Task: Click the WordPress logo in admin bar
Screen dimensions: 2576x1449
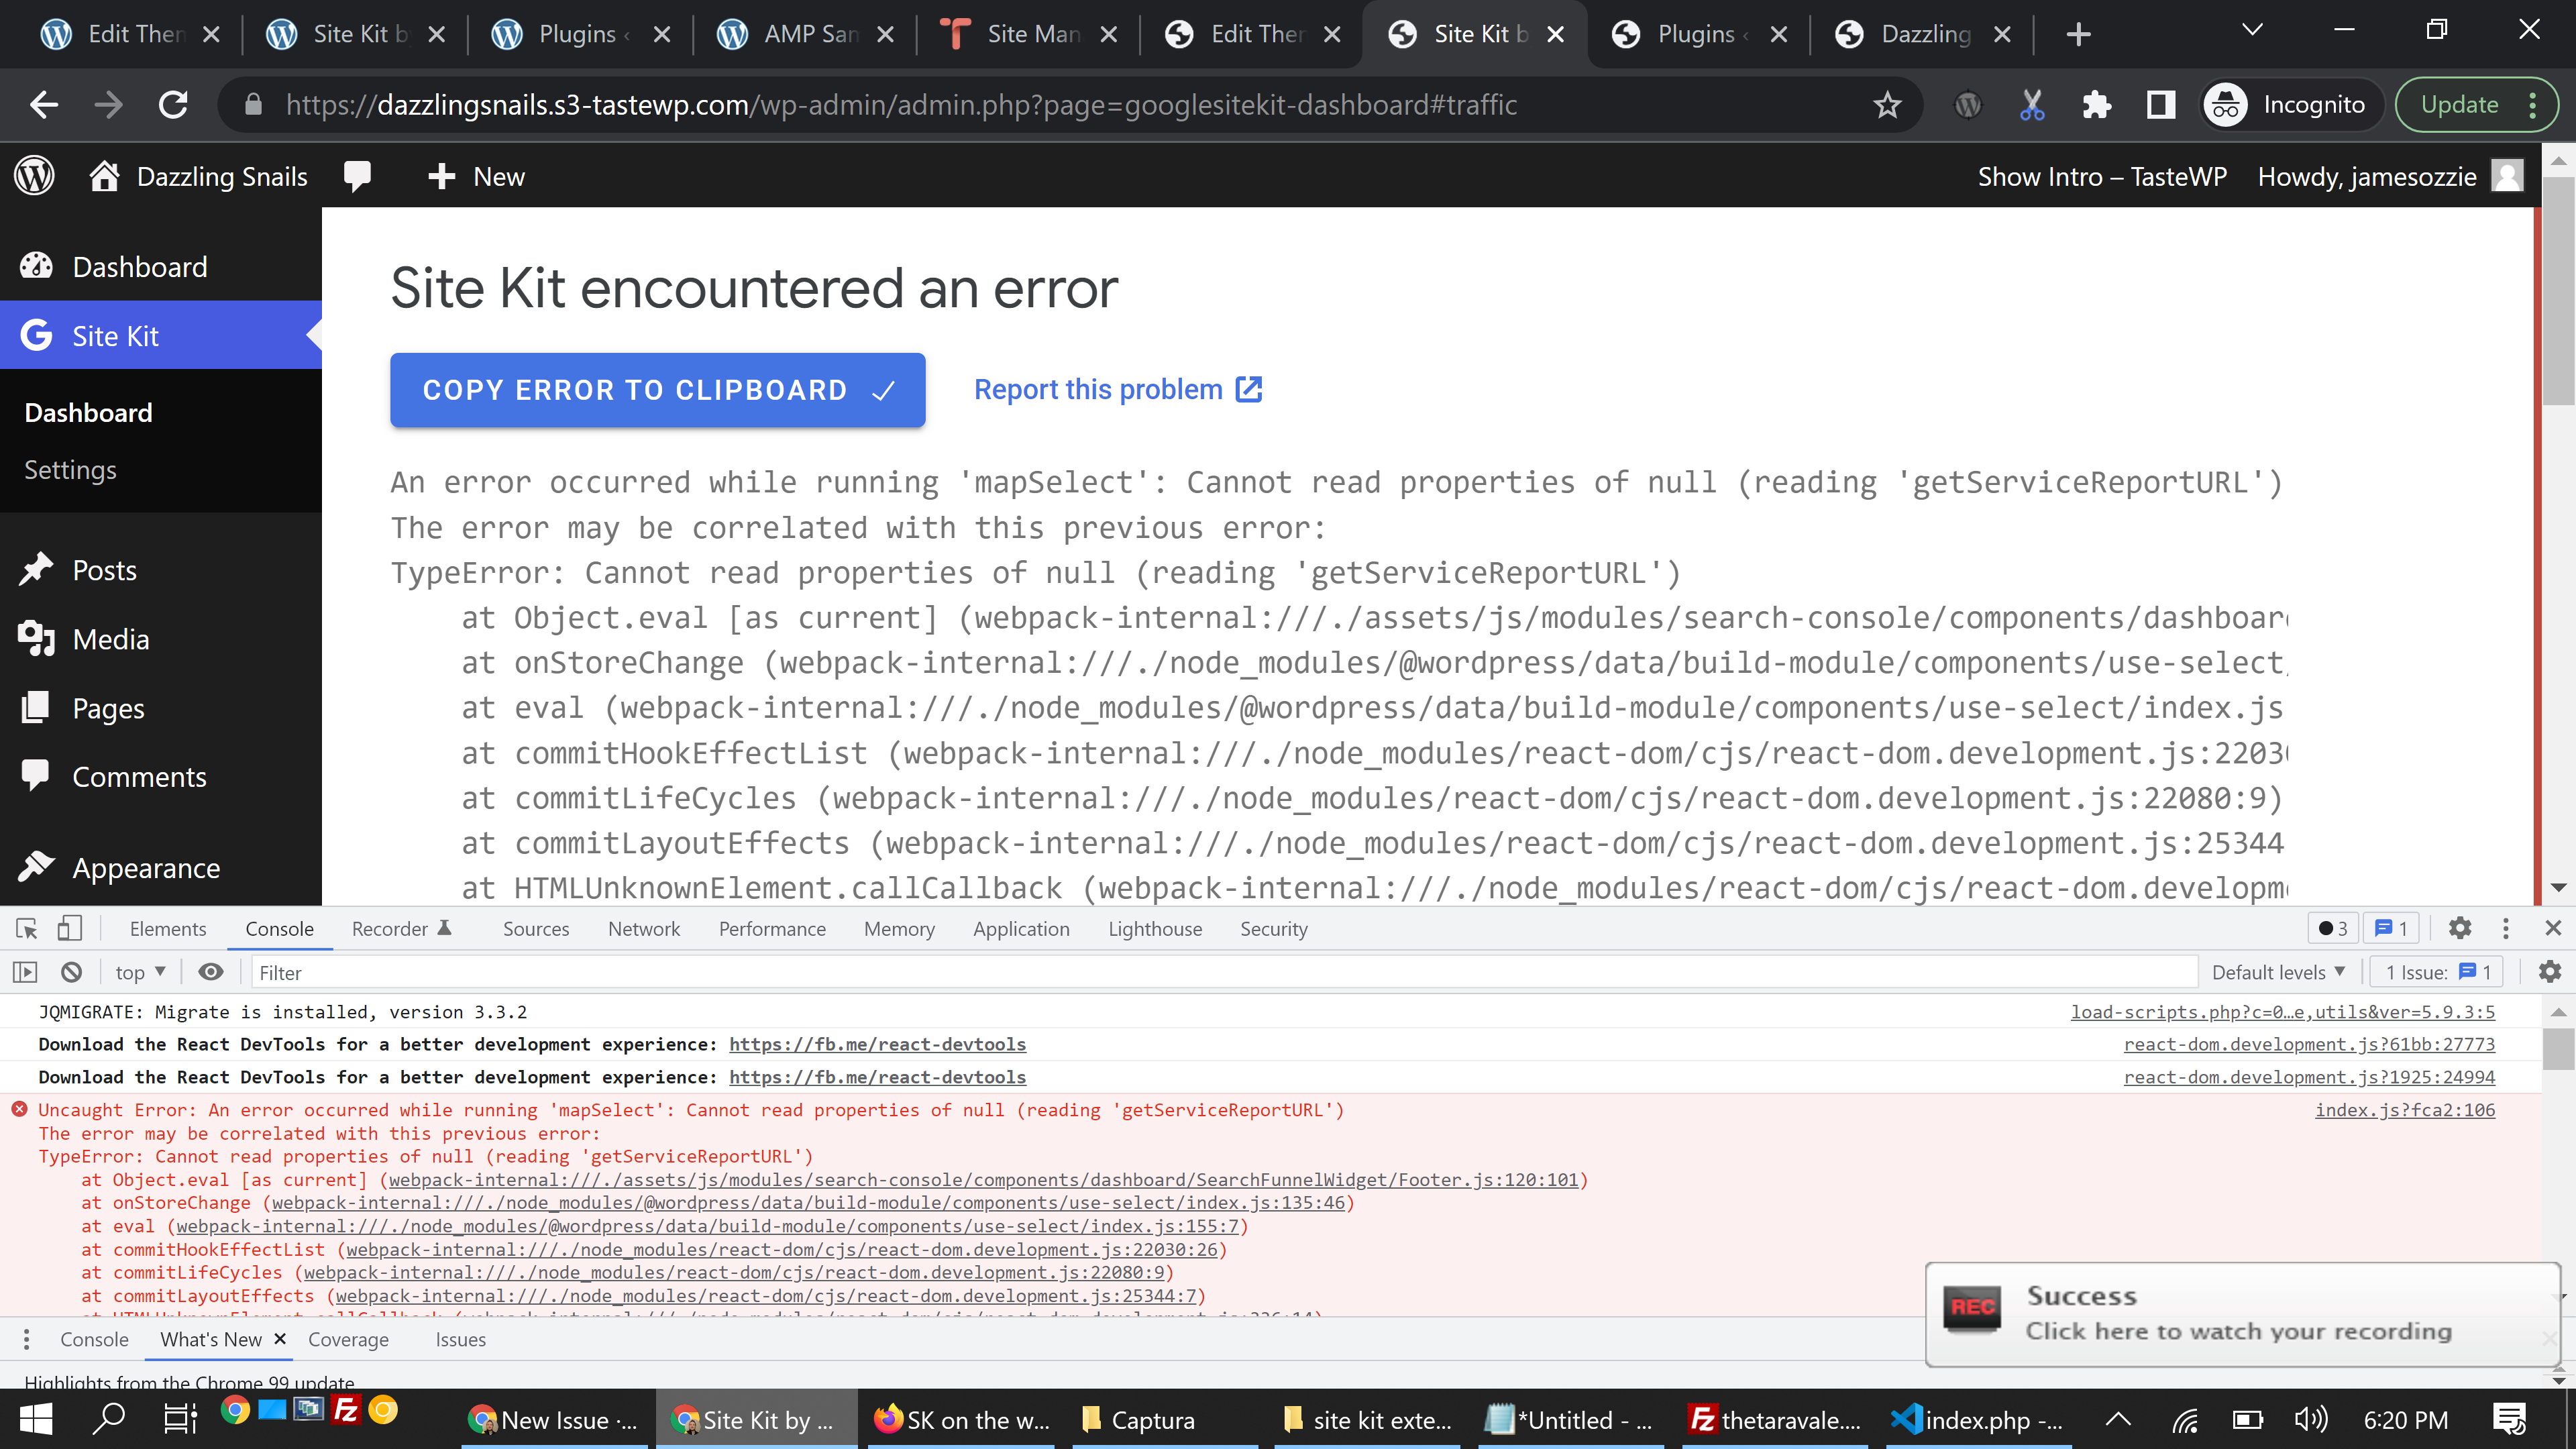Action: click(x=35, y=177)
